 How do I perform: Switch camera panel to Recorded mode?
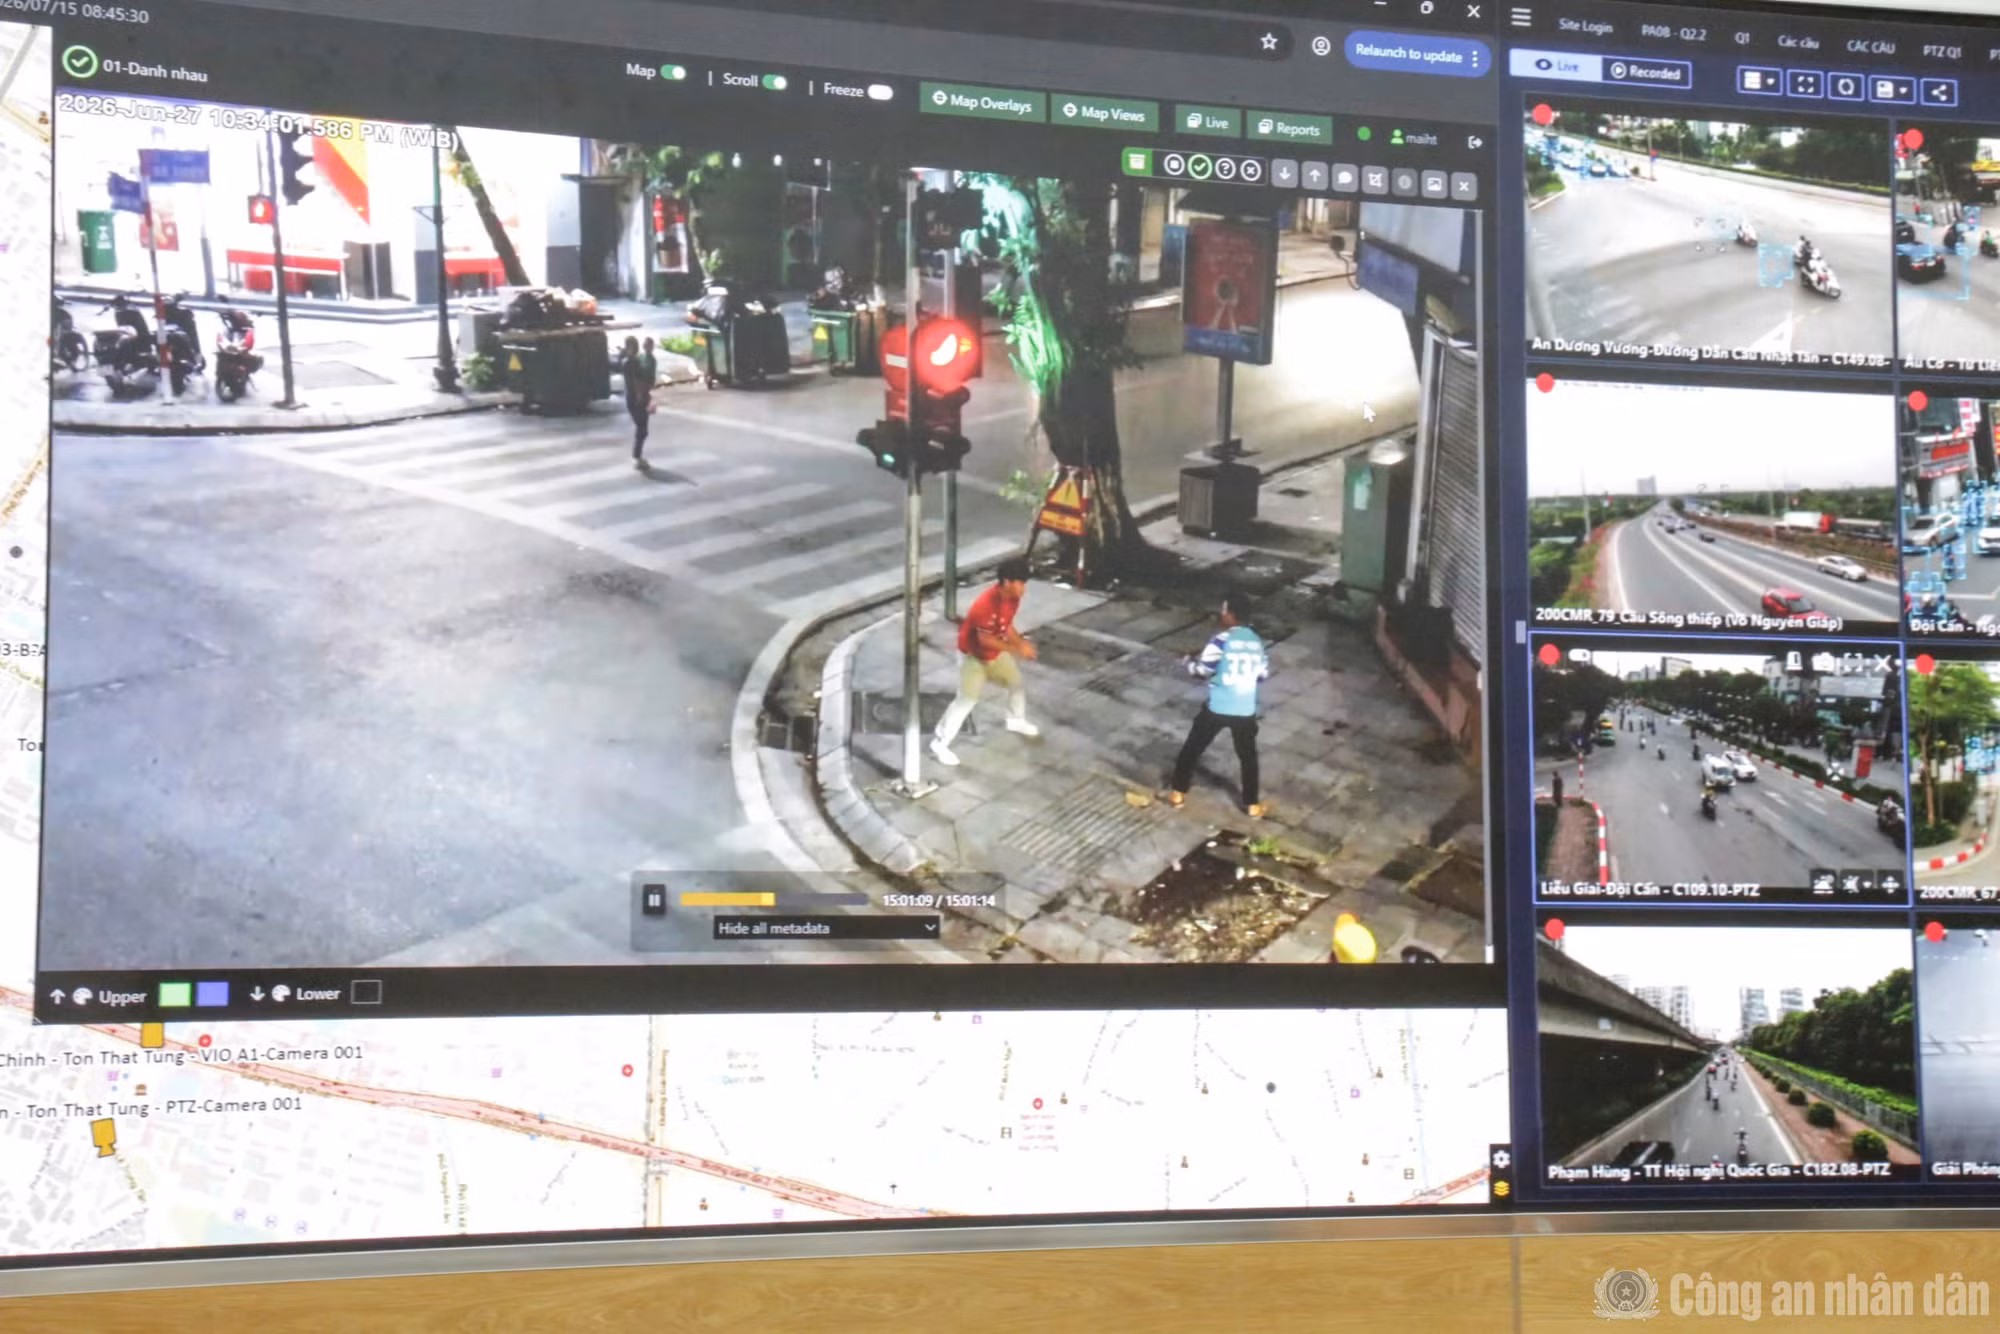coord(1645,72)
